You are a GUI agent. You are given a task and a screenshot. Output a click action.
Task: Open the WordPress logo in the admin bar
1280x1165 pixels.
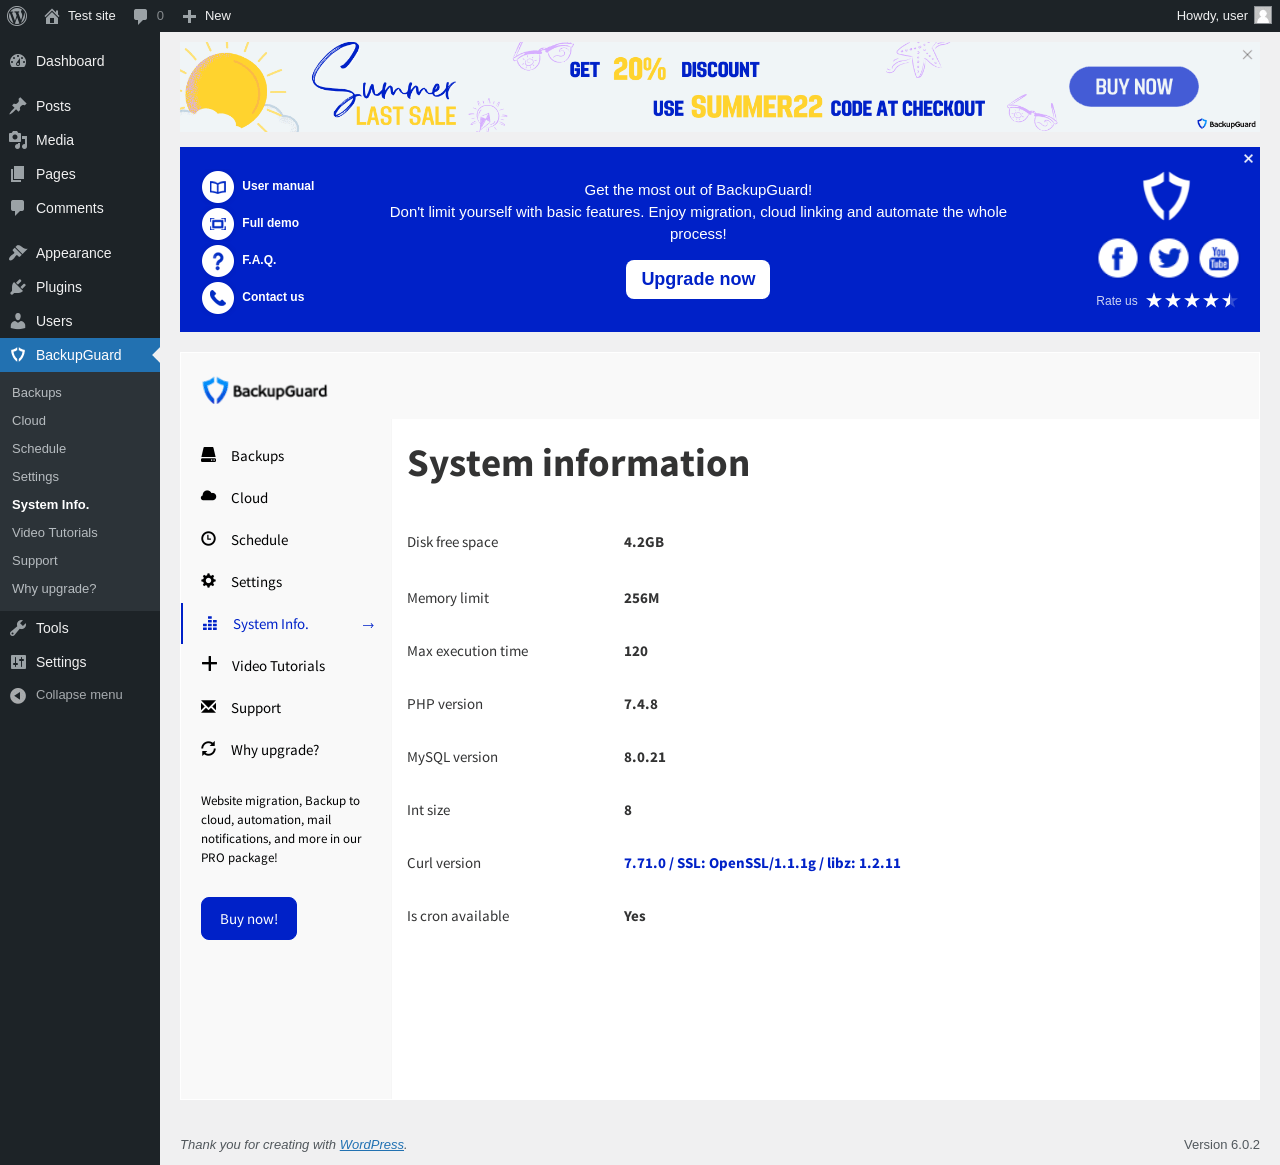pyautogui.click(x=17, y=16)
